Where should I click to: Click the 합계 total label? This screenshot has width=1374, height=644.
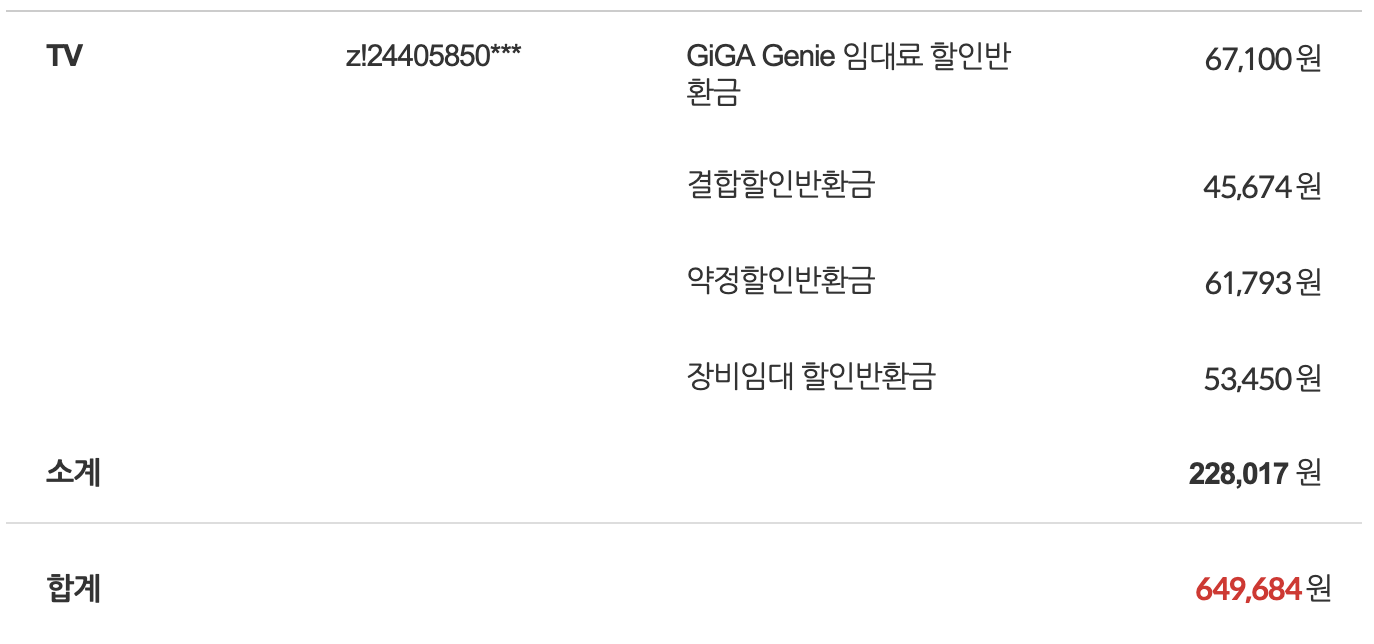[x=73, y=588]
